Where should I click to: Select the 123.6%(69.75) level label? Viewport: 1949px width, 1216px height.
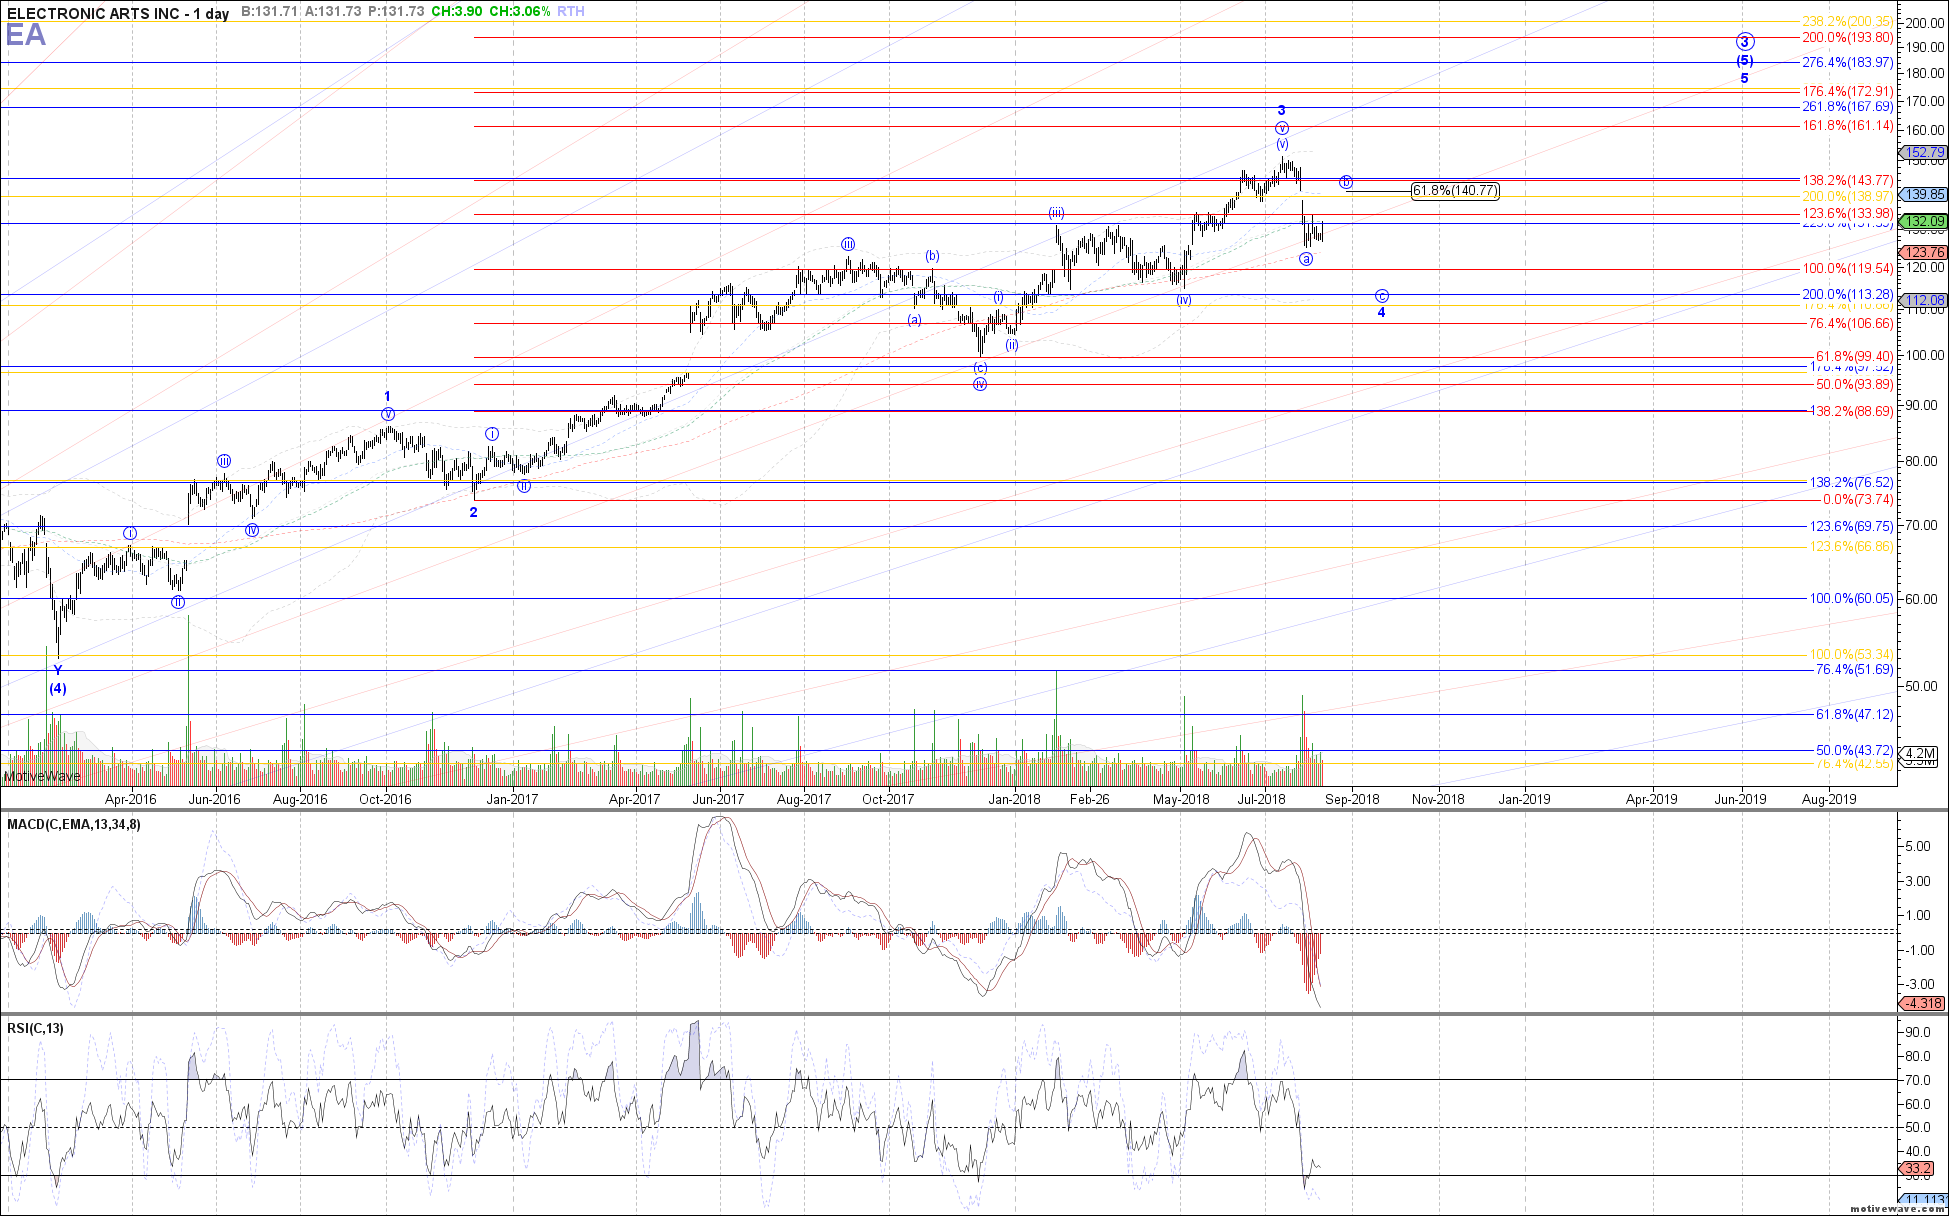pos(1852,527)
